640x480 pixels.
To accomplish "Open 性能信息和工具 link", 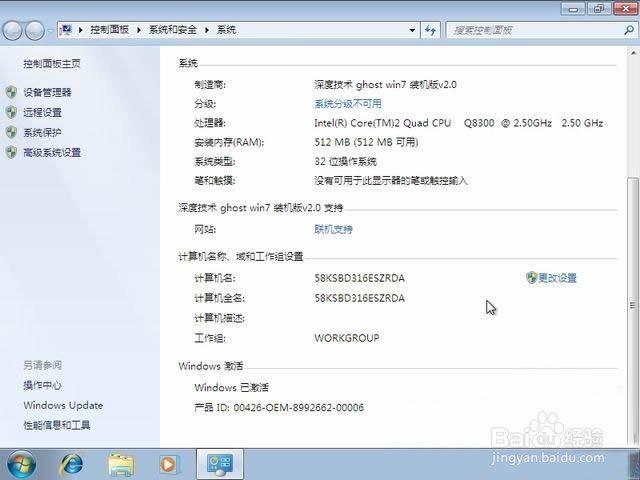I will tap(57, 425).
